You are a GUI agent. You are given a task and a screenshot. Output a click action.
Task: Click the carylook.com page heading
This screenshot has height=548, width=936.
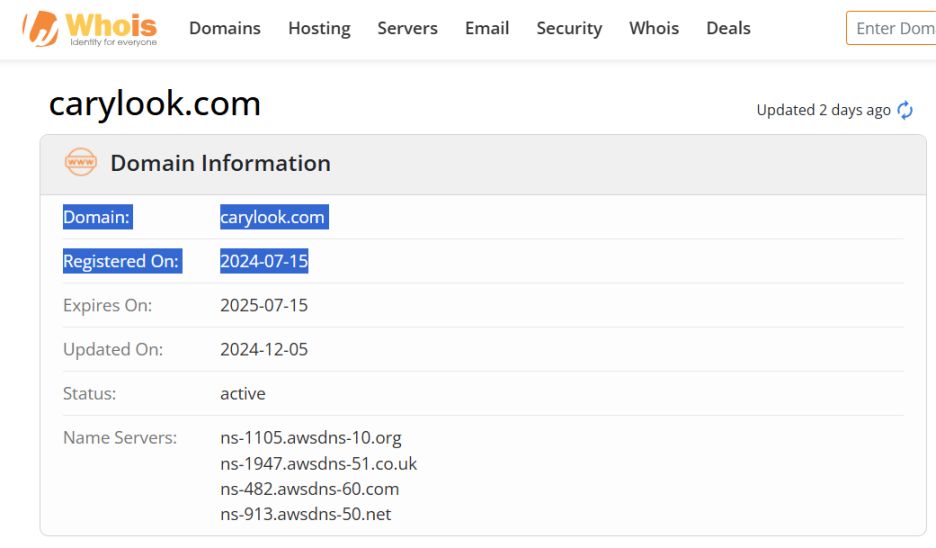(155, 104)
